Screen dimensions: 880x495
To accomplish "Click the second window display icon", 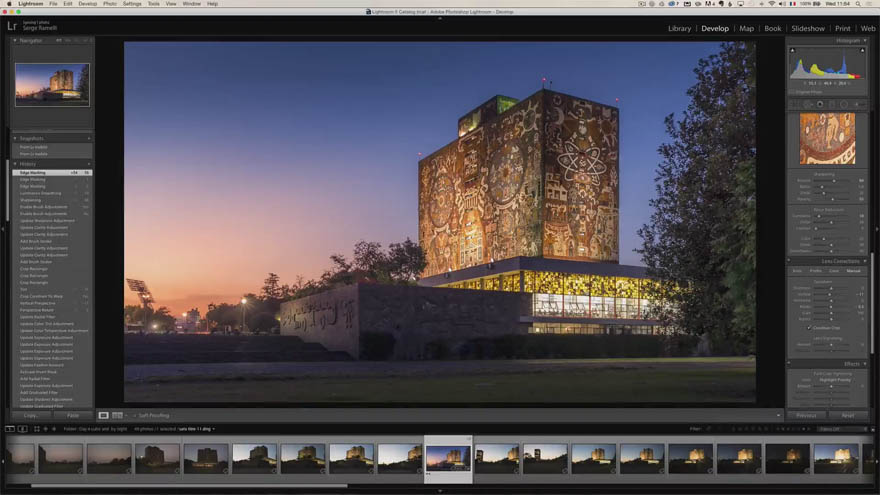I will (x=22, y=429).
